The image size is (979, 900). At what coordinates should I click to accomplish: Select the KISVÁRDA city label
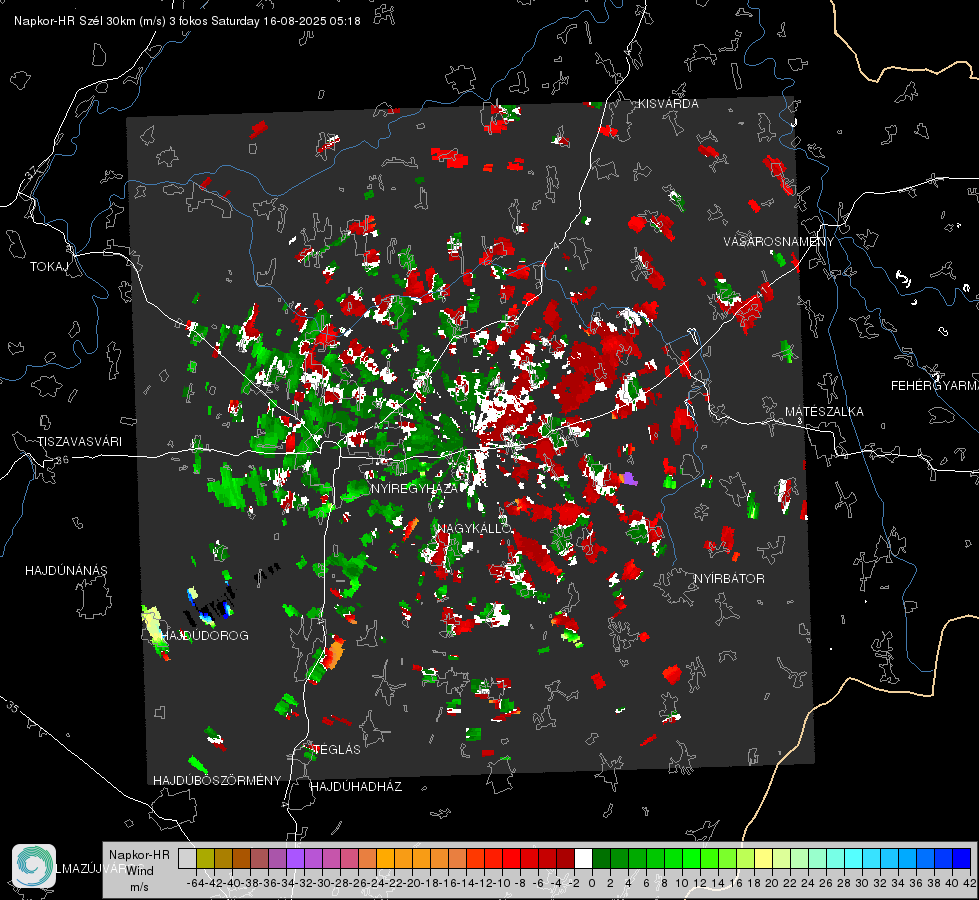coord(668,104)
